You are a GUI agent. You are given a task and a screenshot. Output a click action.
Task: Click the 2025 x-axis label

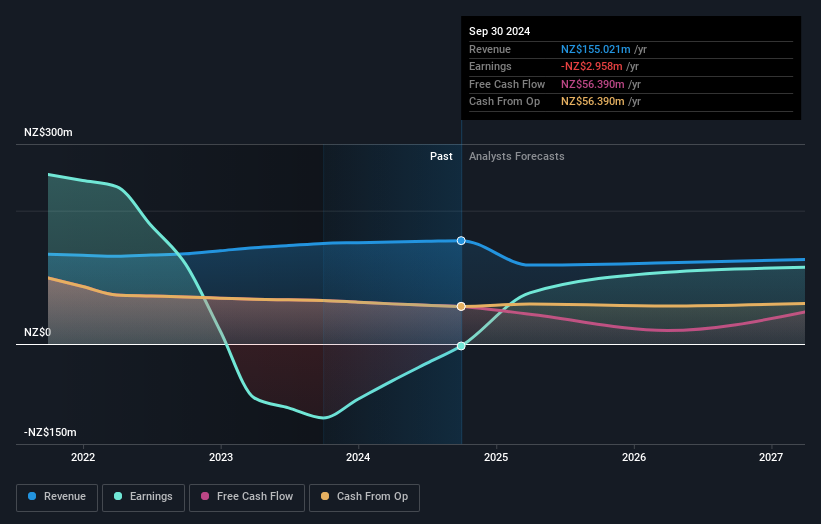pyautogui.click(x=496, y=457)
